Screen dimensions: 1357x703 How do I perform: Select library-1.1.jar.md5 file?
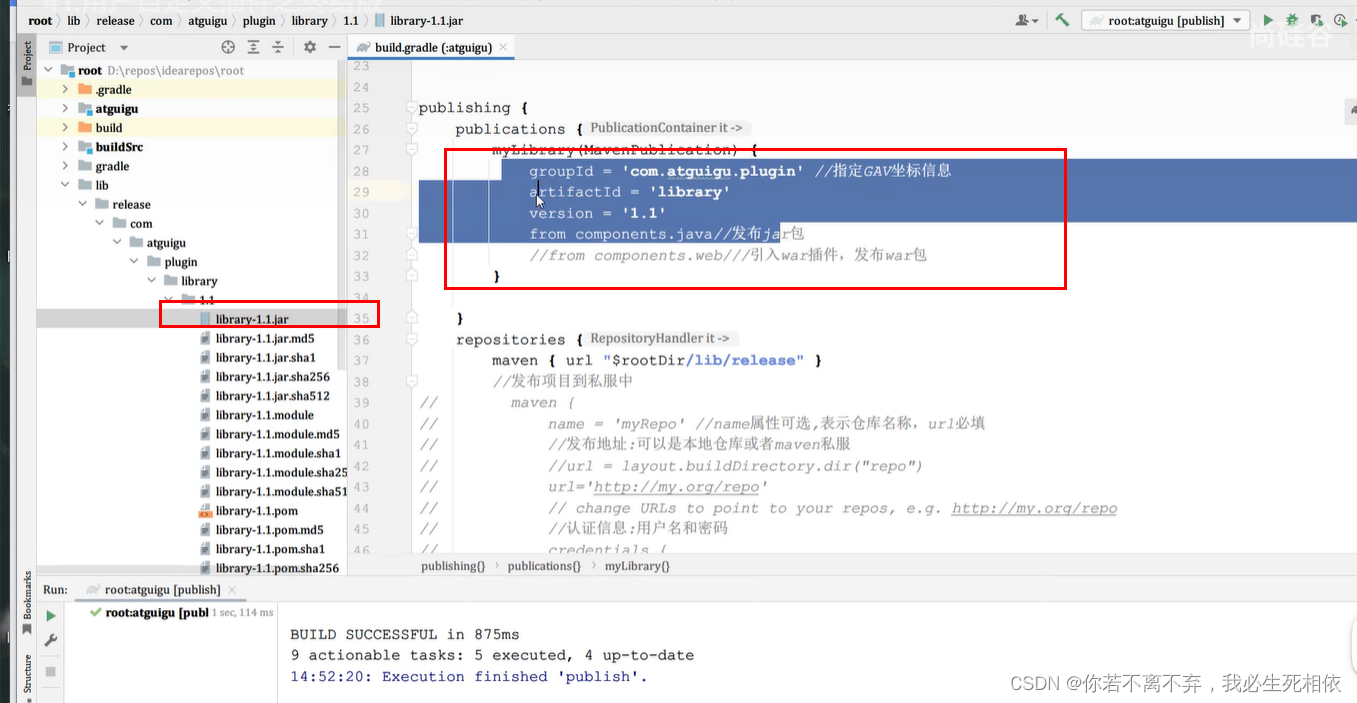click(264, 339)
